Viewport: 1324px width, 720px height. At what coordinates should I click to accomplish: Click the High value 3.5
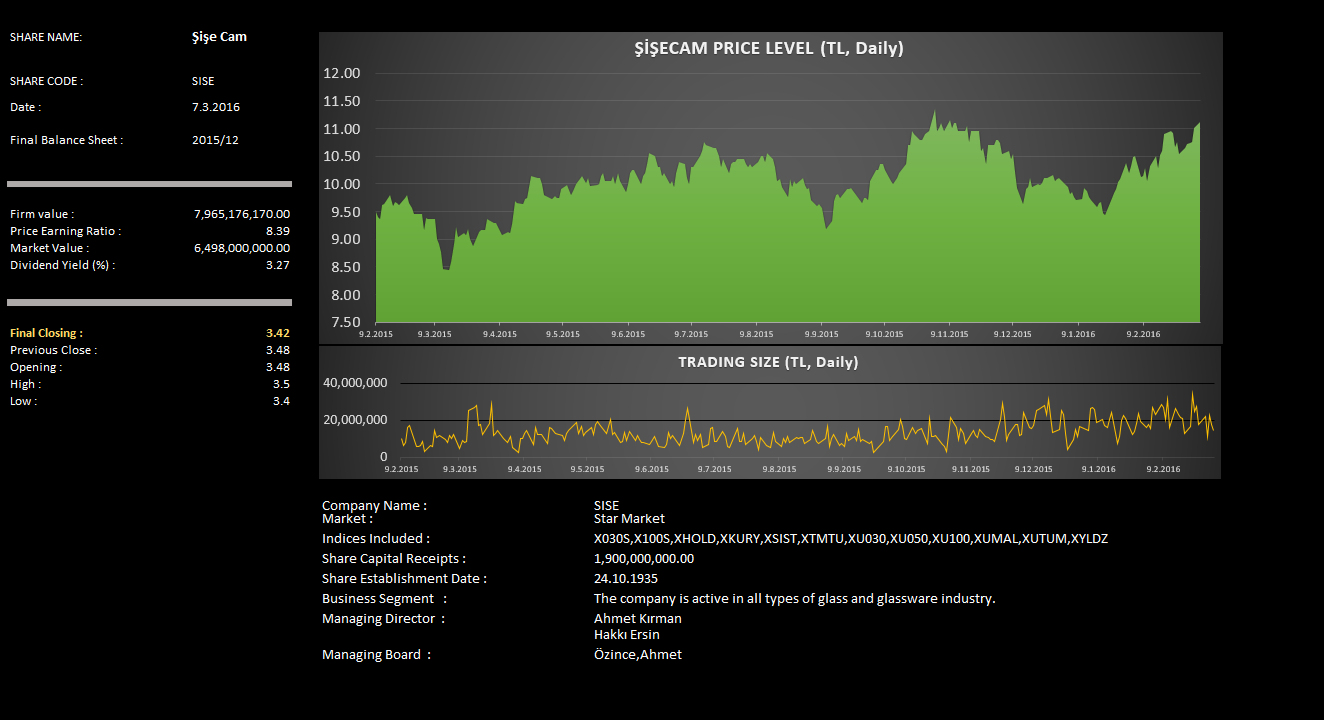281,384
